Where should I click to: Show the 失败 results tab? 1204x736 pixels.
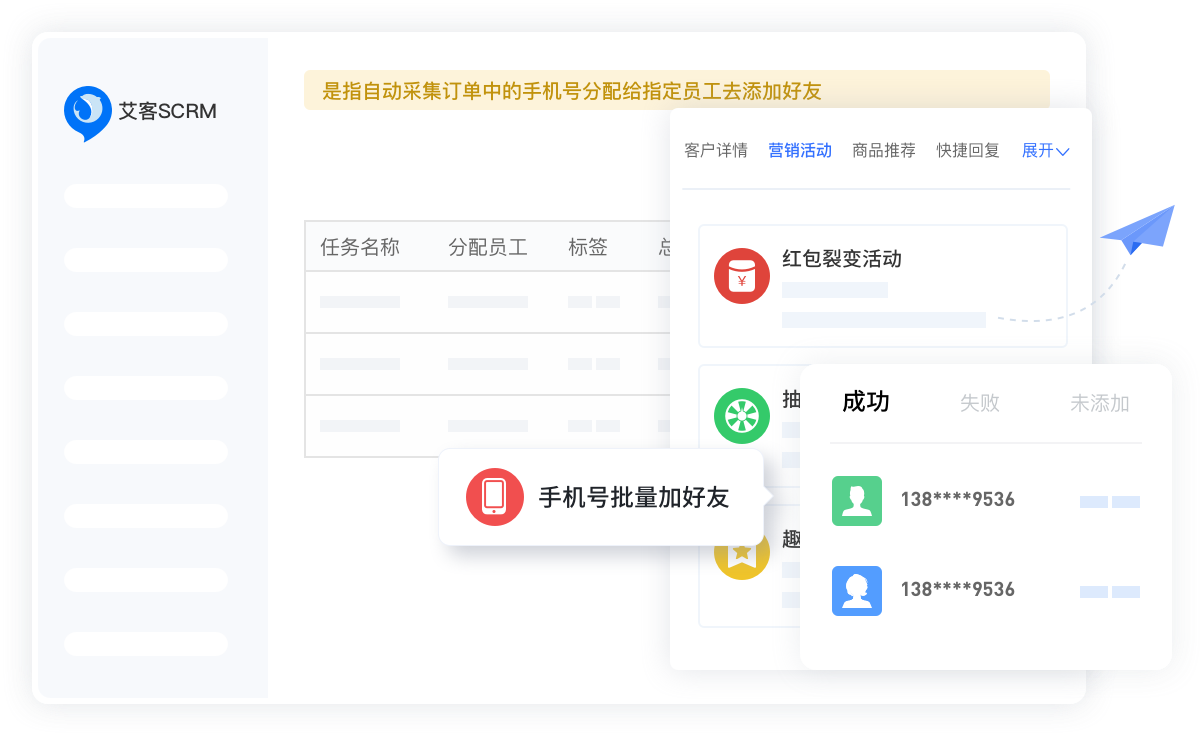(x=980, y=403)
